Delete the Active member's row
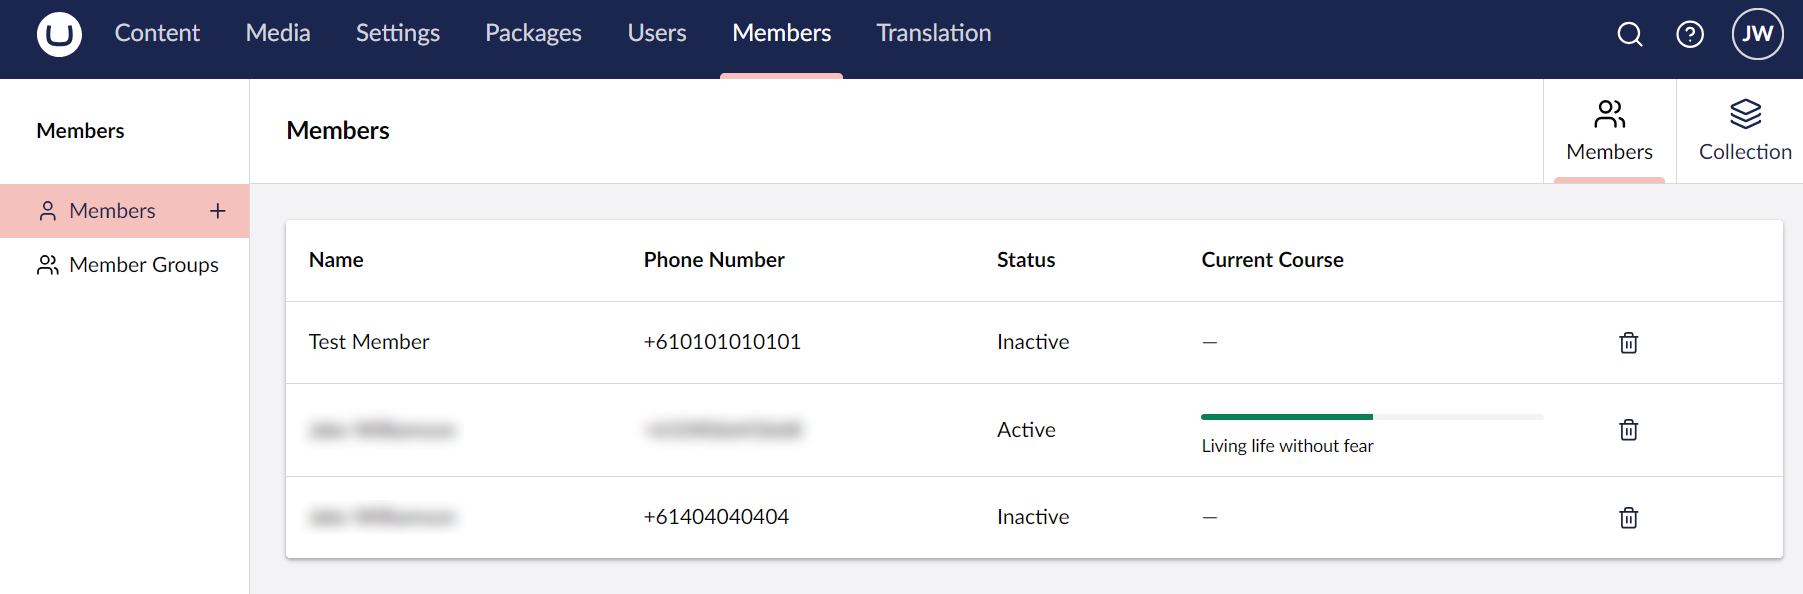The width and height of the screenshot is (1803, 594). click(x=1628, y=430)
